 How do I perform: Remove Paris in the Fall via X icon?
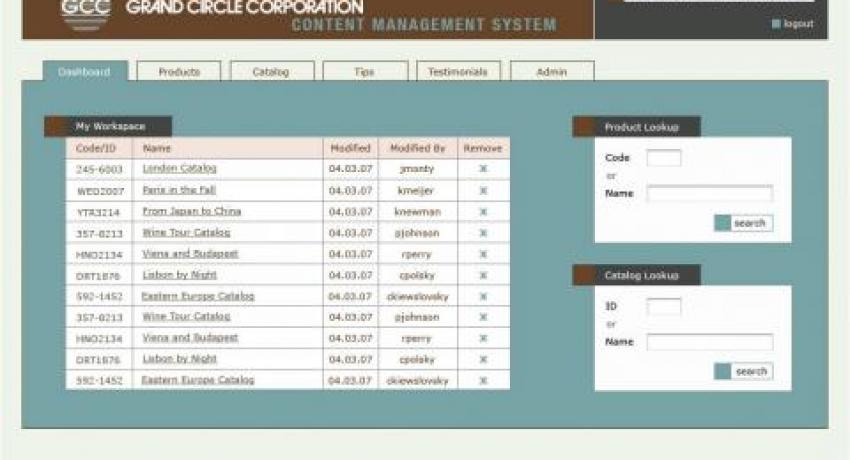click(x=483, y=191)
